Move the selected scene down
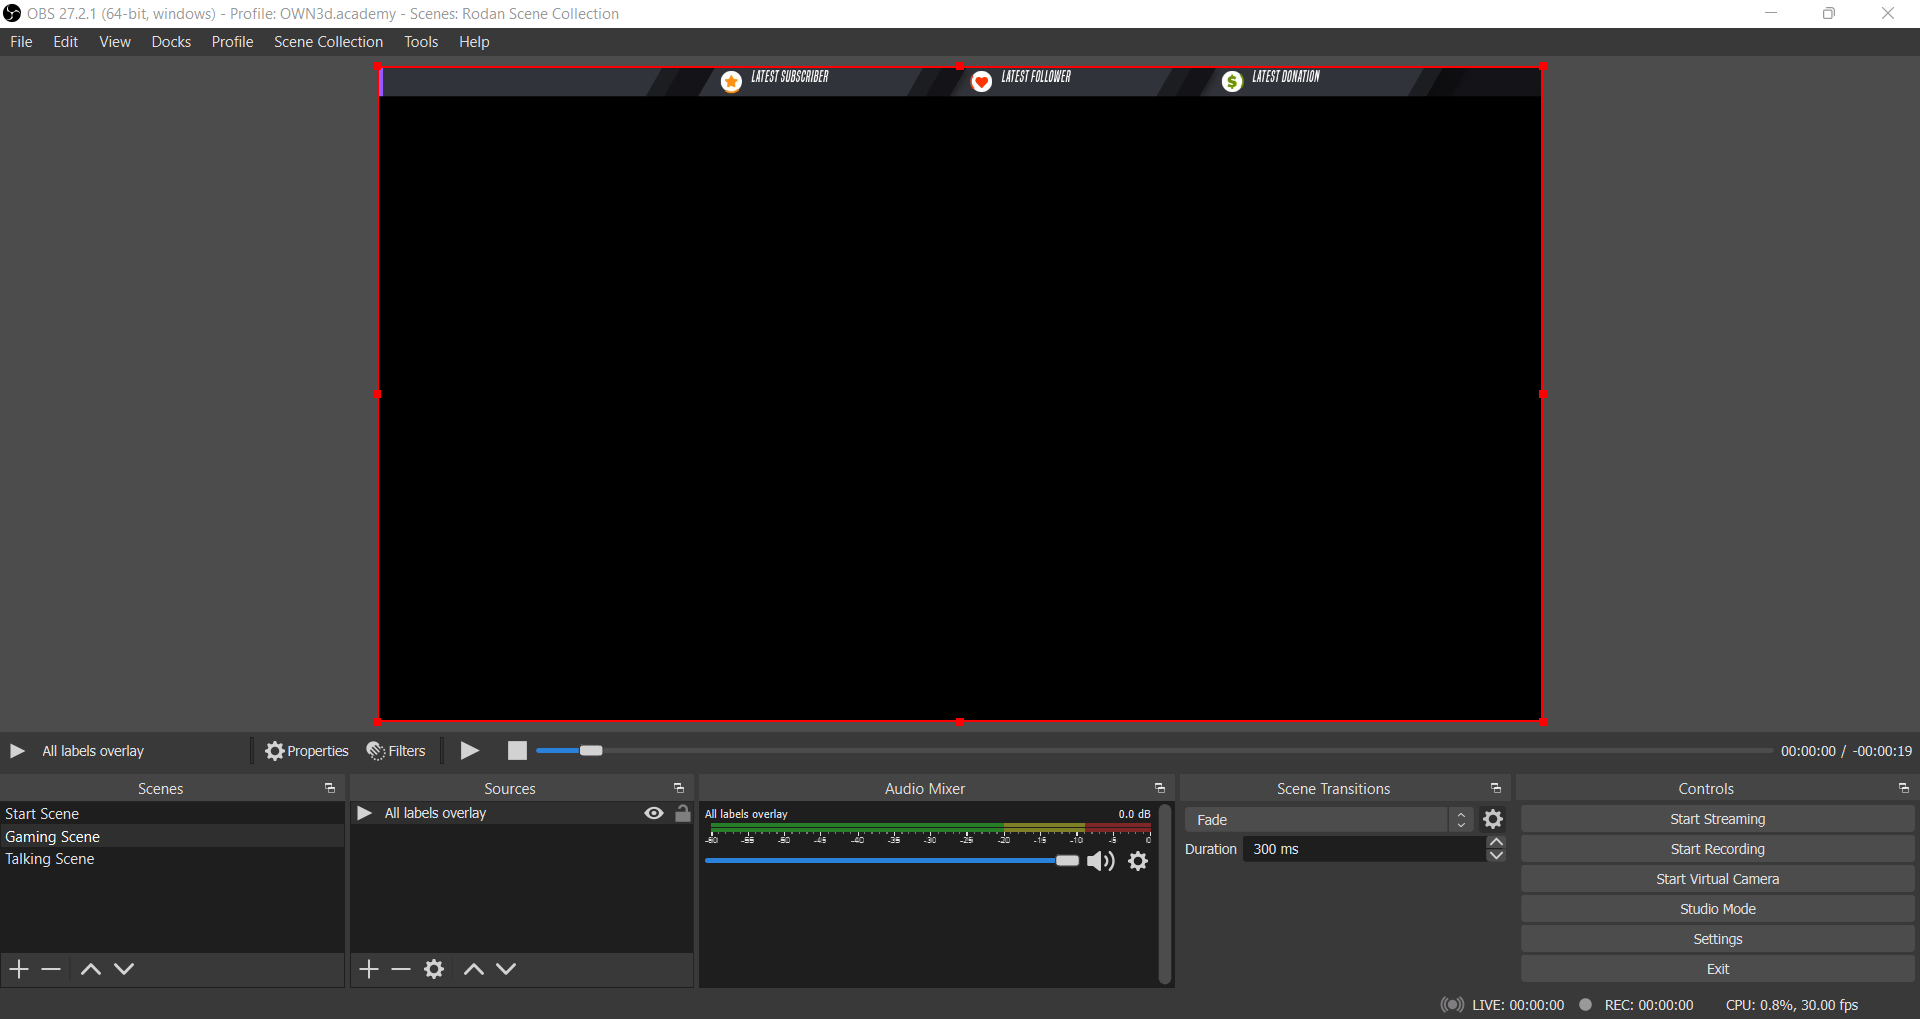Screen dimensions: 1920x1019 124,969
